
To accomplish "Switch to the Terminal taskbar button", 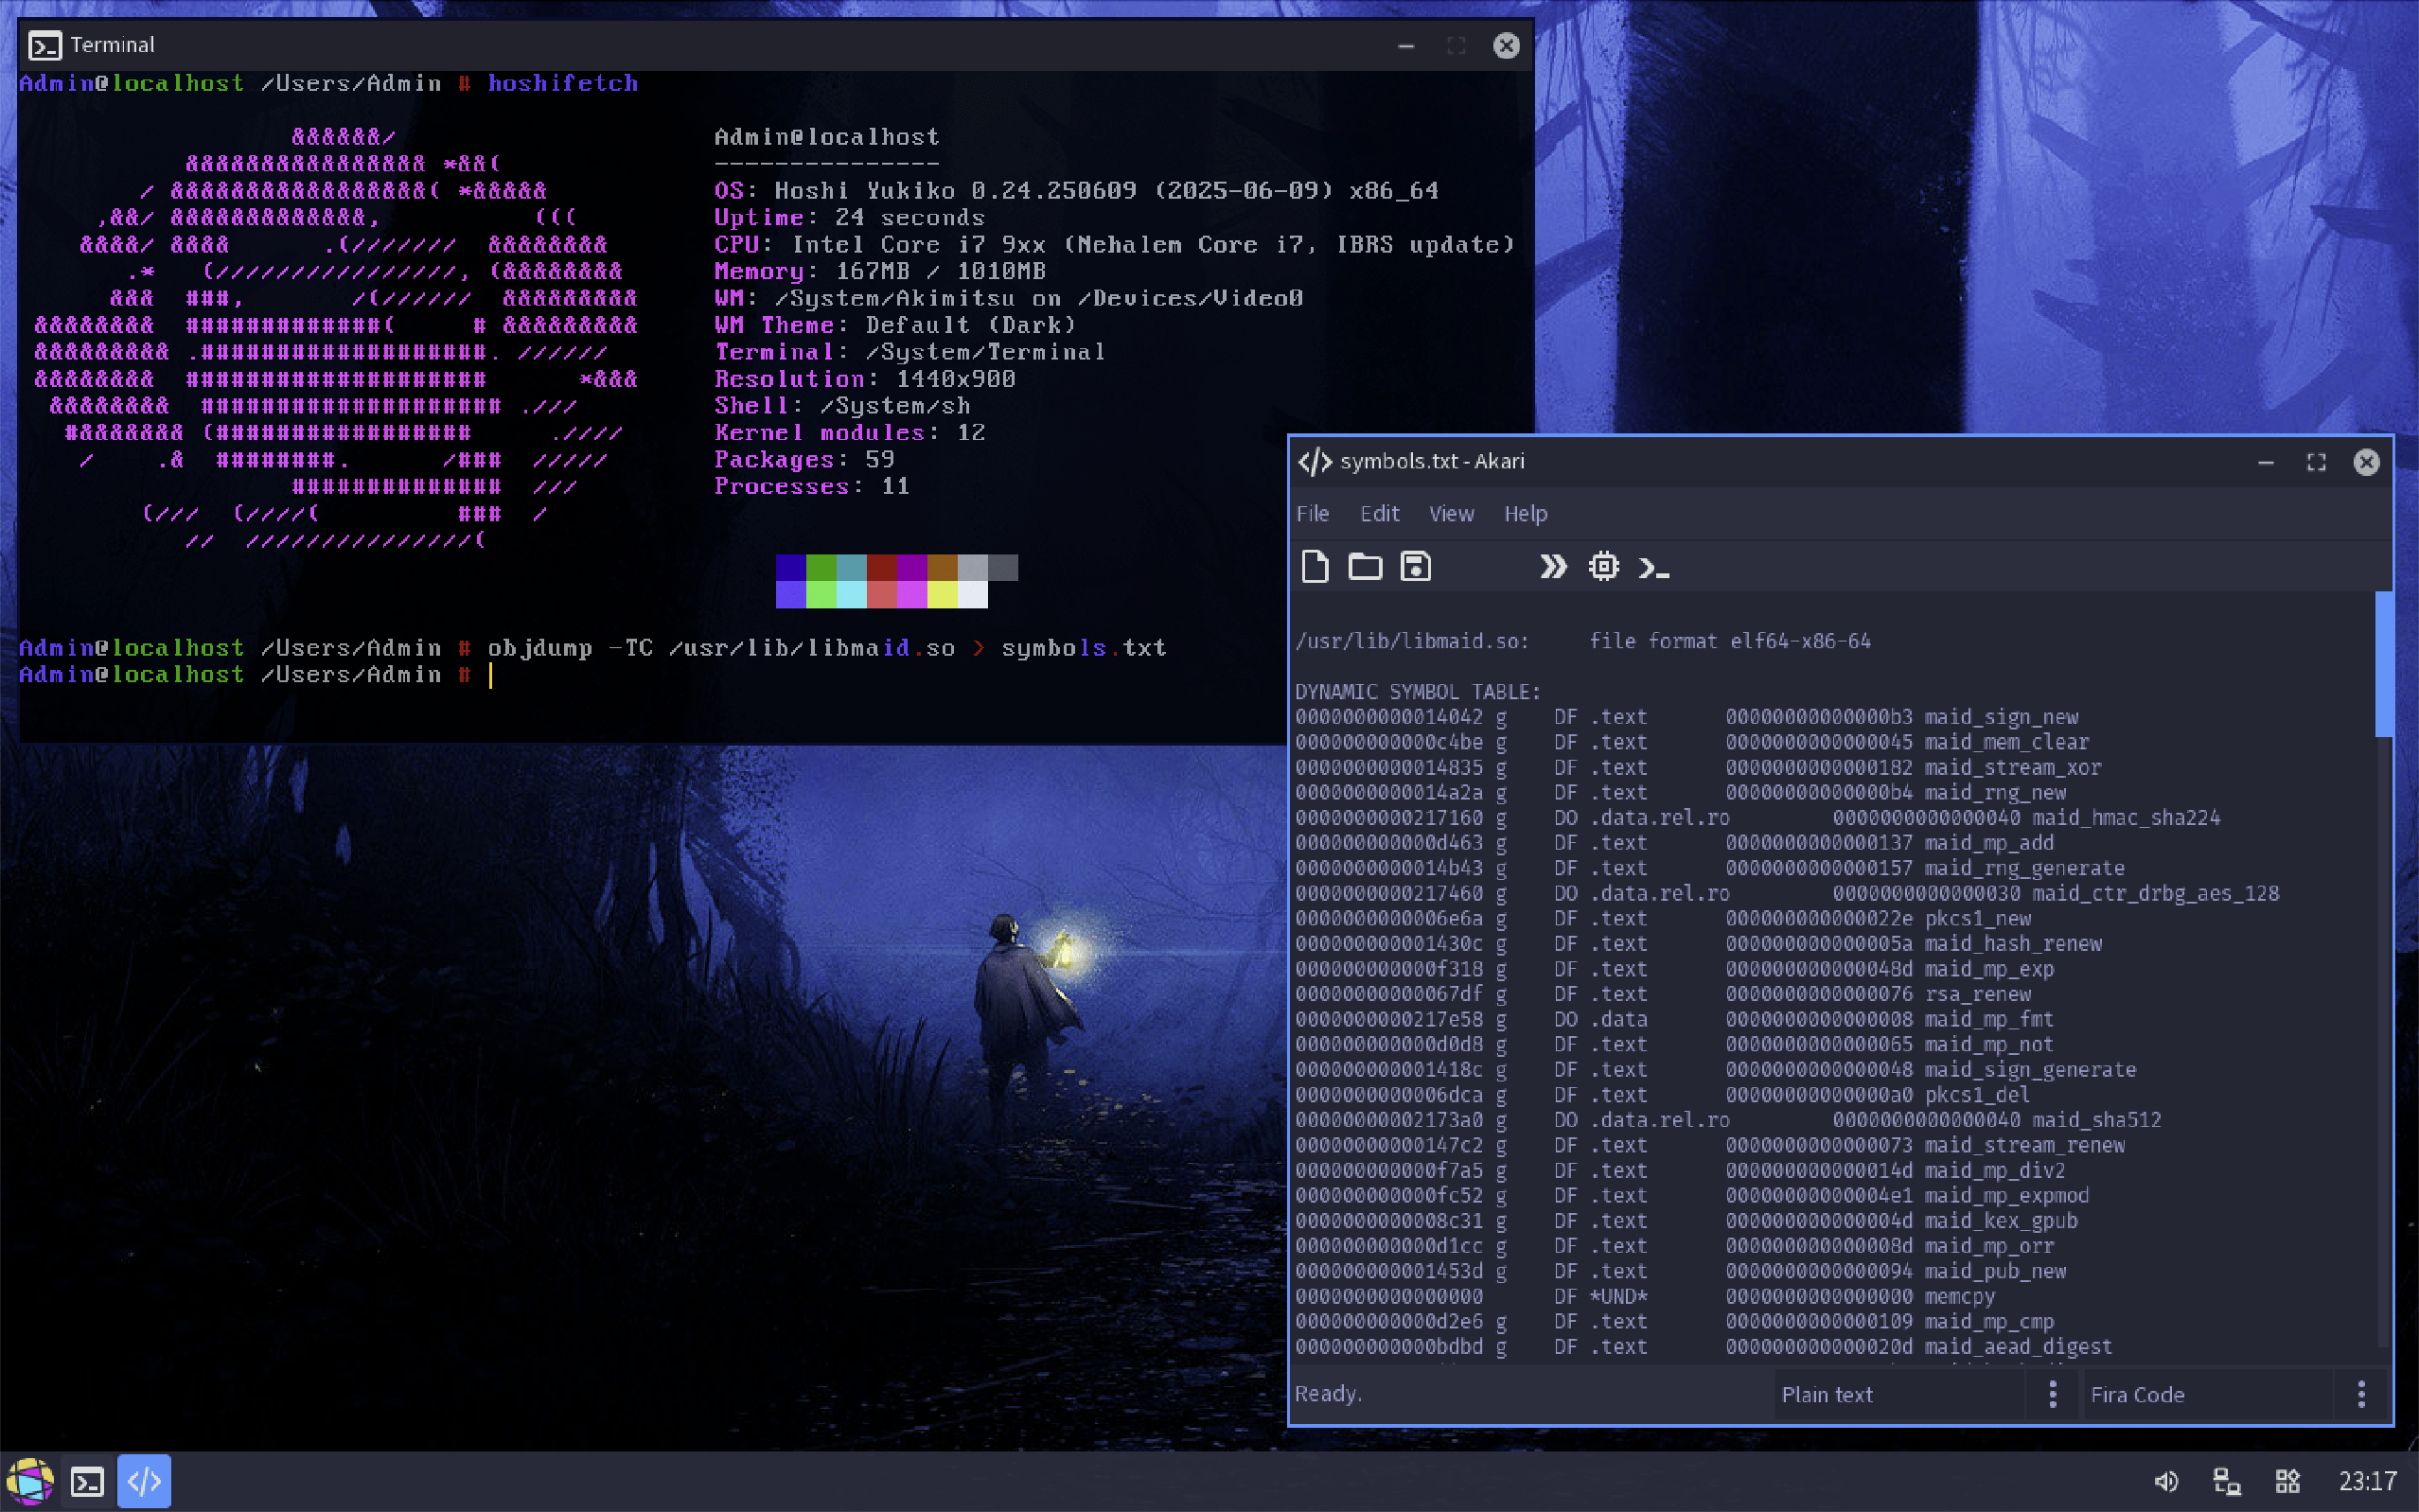I will [x=87, y=1481].
